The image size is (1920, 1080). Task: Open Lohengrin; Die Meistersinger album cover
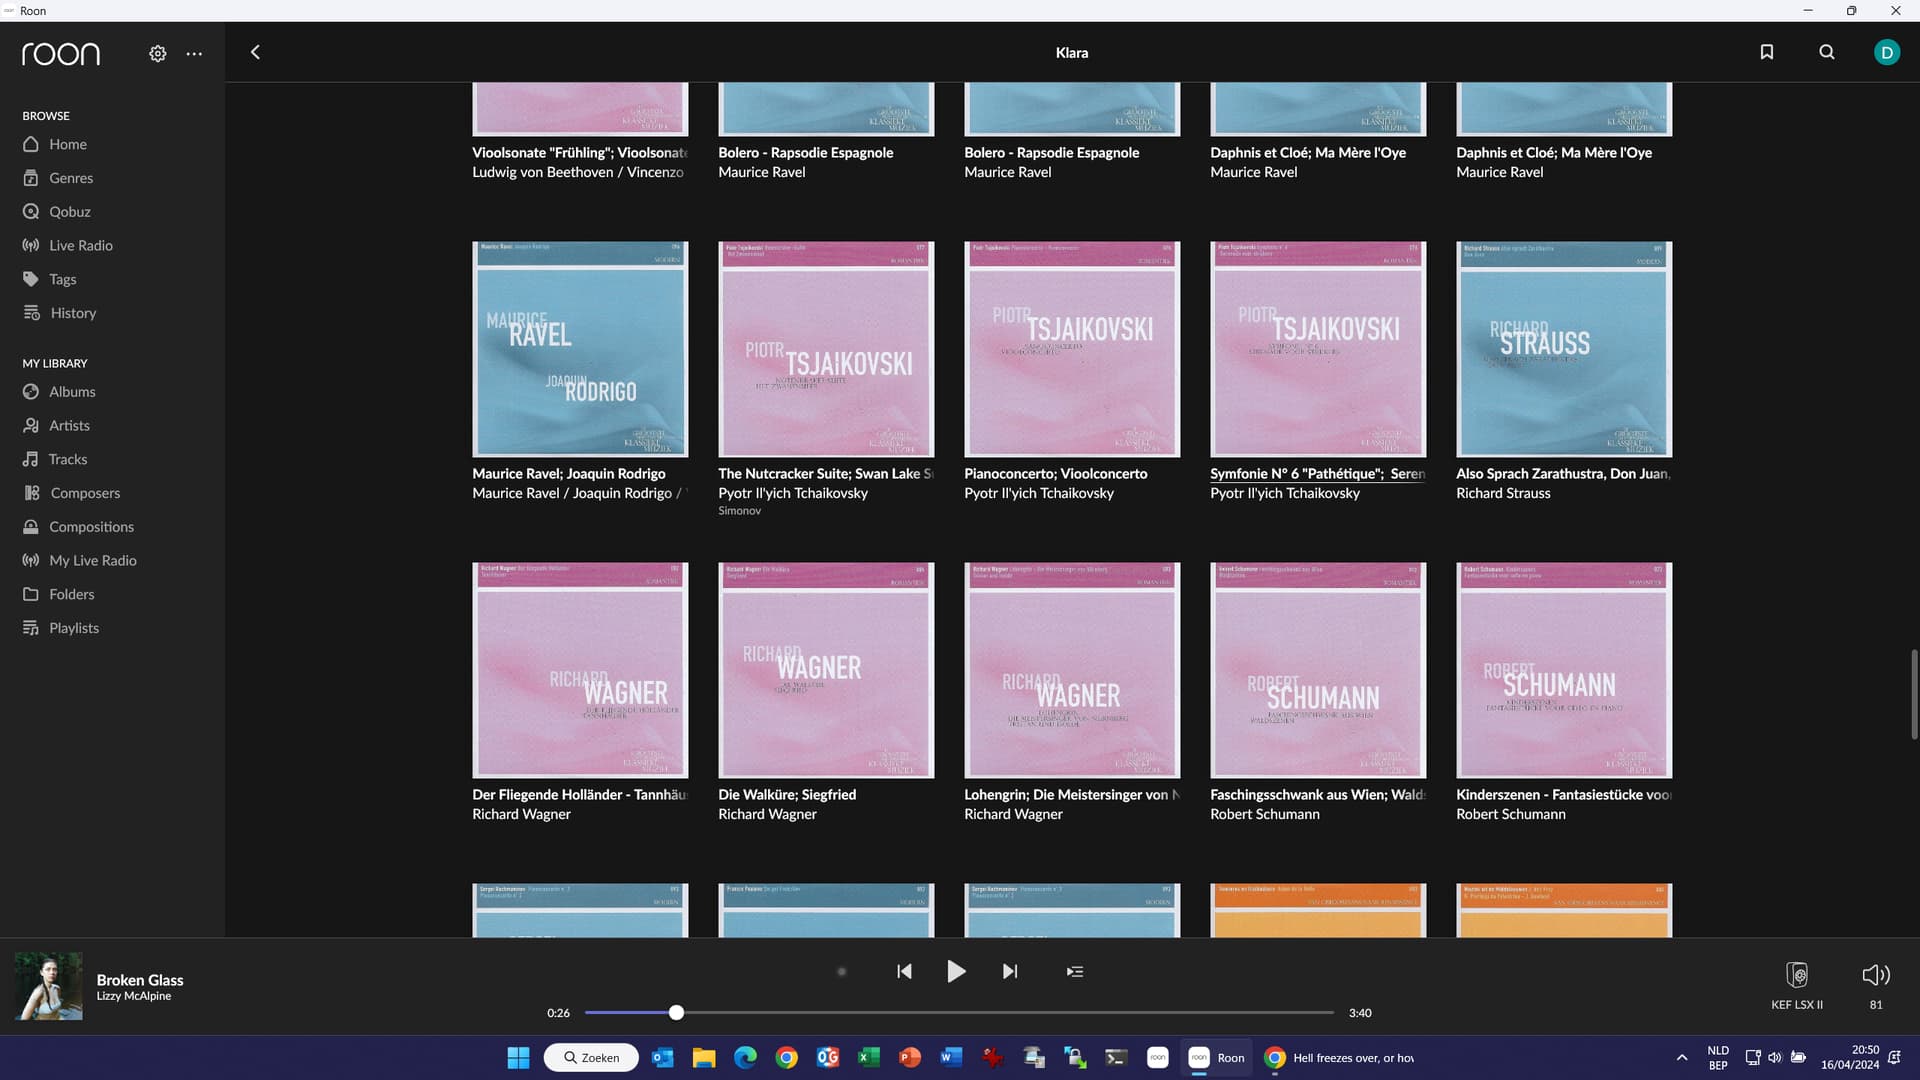pyautogui.click(x=1072, y=670)
